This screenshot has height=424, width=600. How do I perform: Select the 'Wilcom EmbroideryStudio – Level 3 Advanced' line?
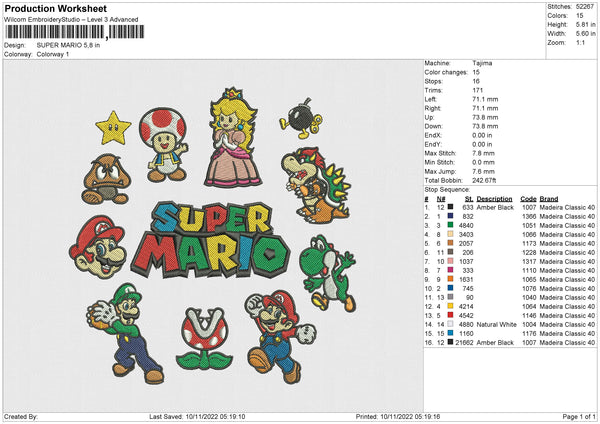click(x=71, y=20)
